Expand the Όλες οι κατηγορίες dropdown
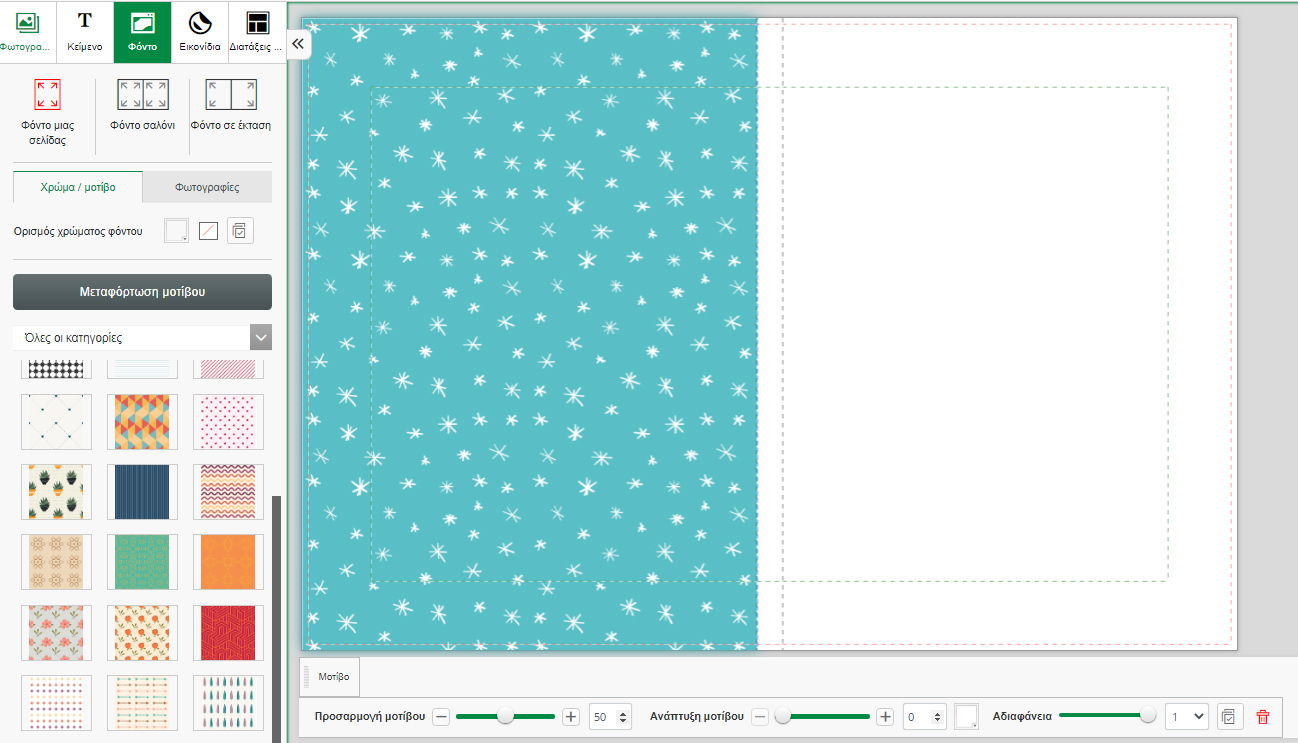This screenshot has width=1298, height=743. (x=260, y=338)
